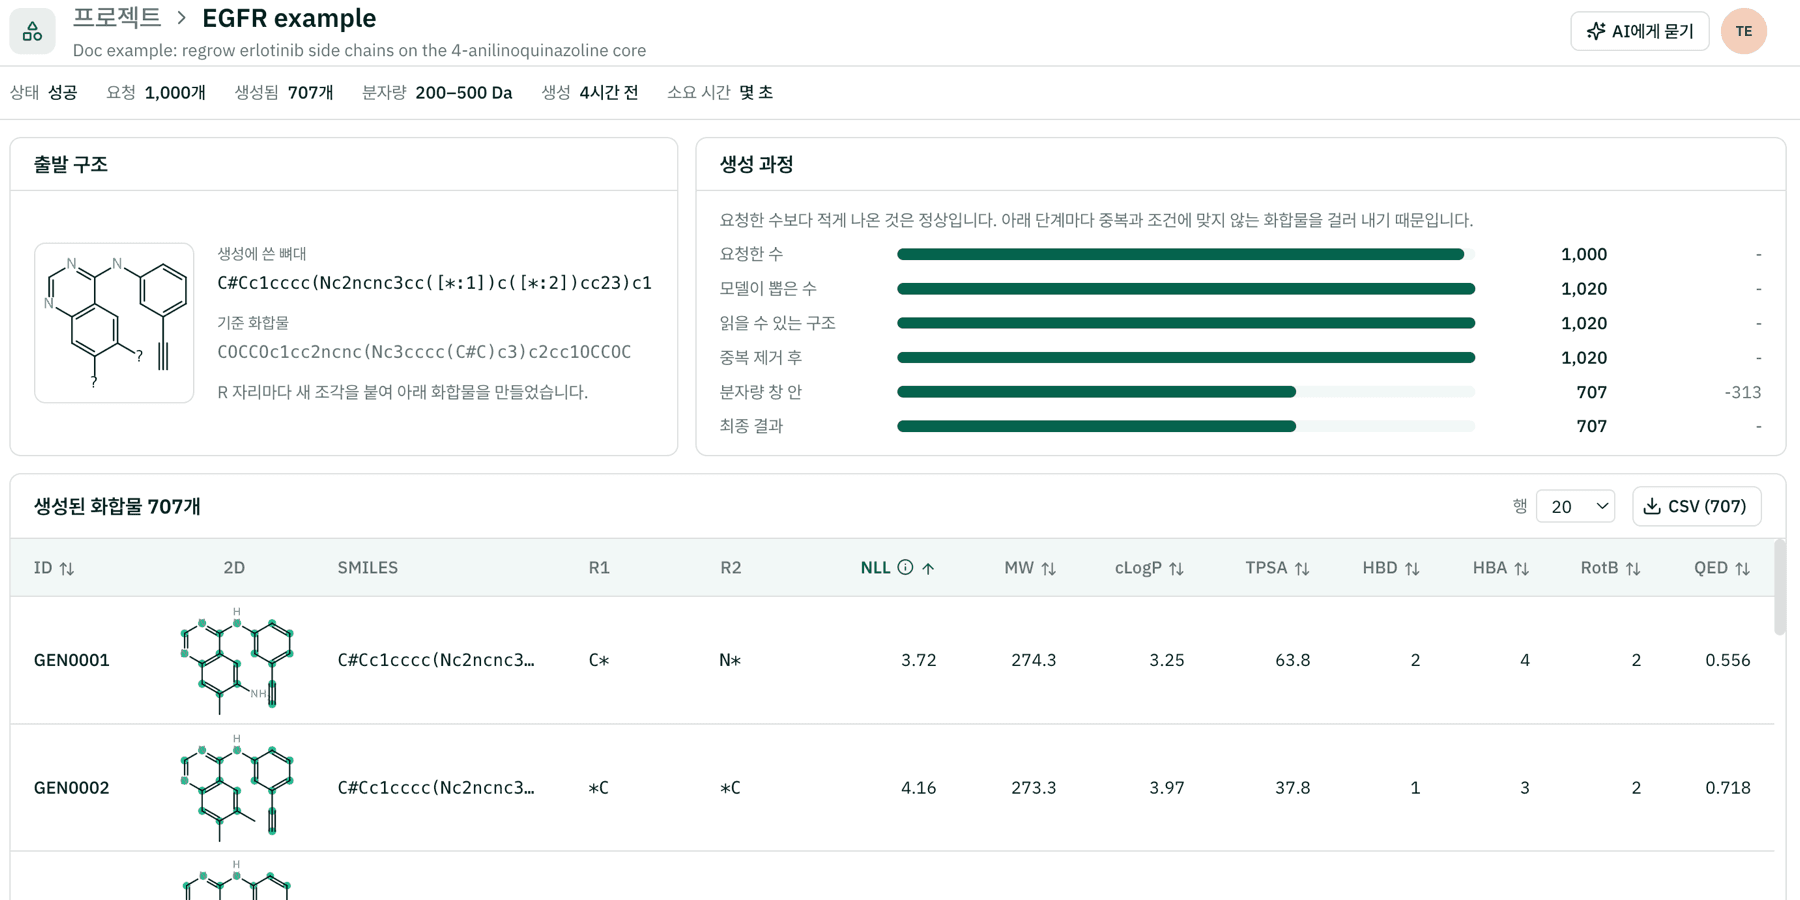
Task: Click the SMILES column header
Action: (x=368, y=568)
